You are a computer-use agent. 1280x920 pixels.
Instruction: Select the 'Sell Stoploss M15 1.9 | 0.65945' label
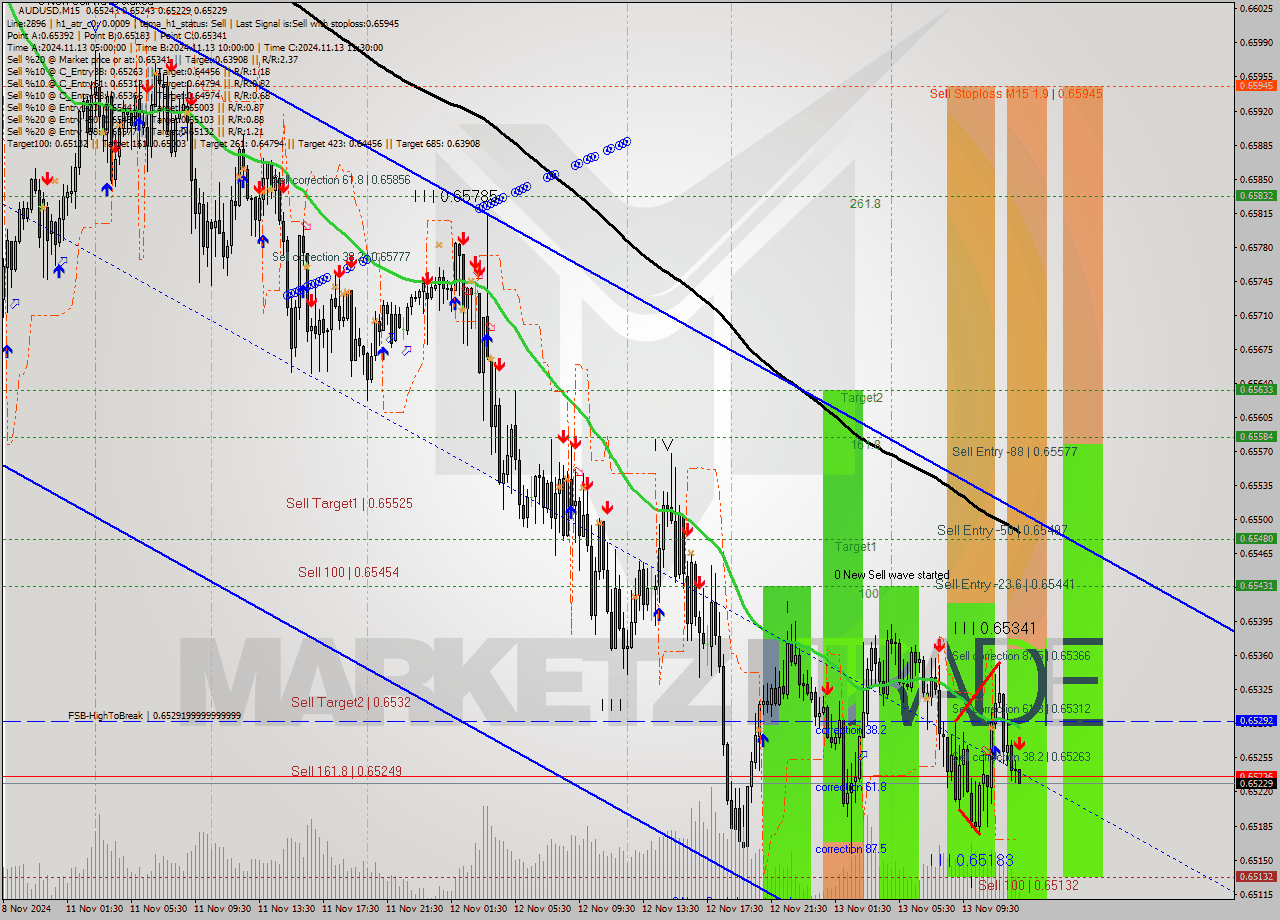(x=1016, y=93)
